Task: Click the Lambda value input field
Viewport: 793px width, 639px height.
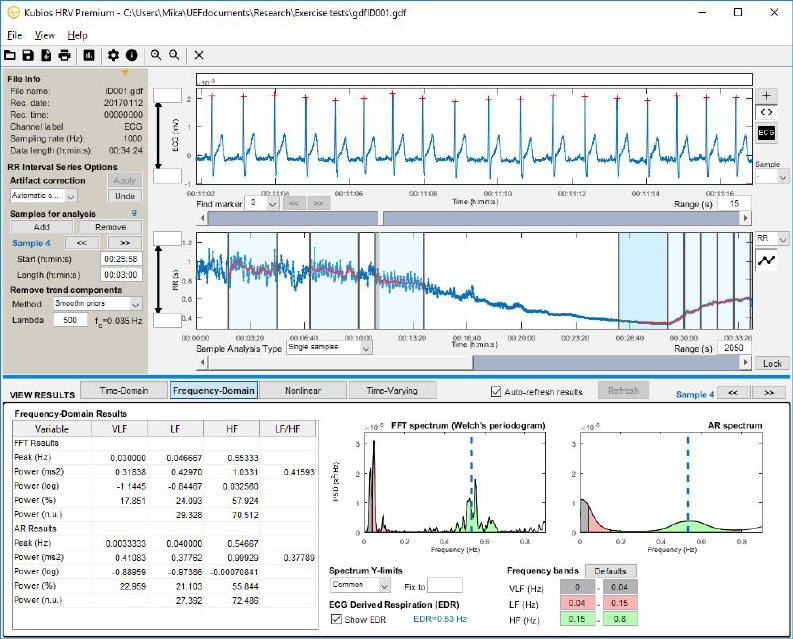Action: (72, 320)
